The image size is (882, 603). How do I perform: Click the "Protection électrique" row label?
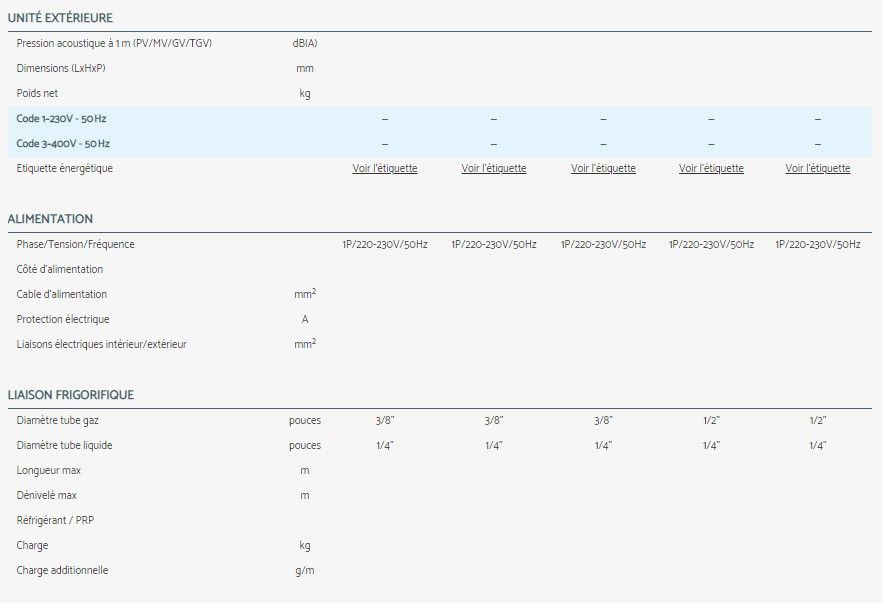pyautogui.click(x=63, y=319)
